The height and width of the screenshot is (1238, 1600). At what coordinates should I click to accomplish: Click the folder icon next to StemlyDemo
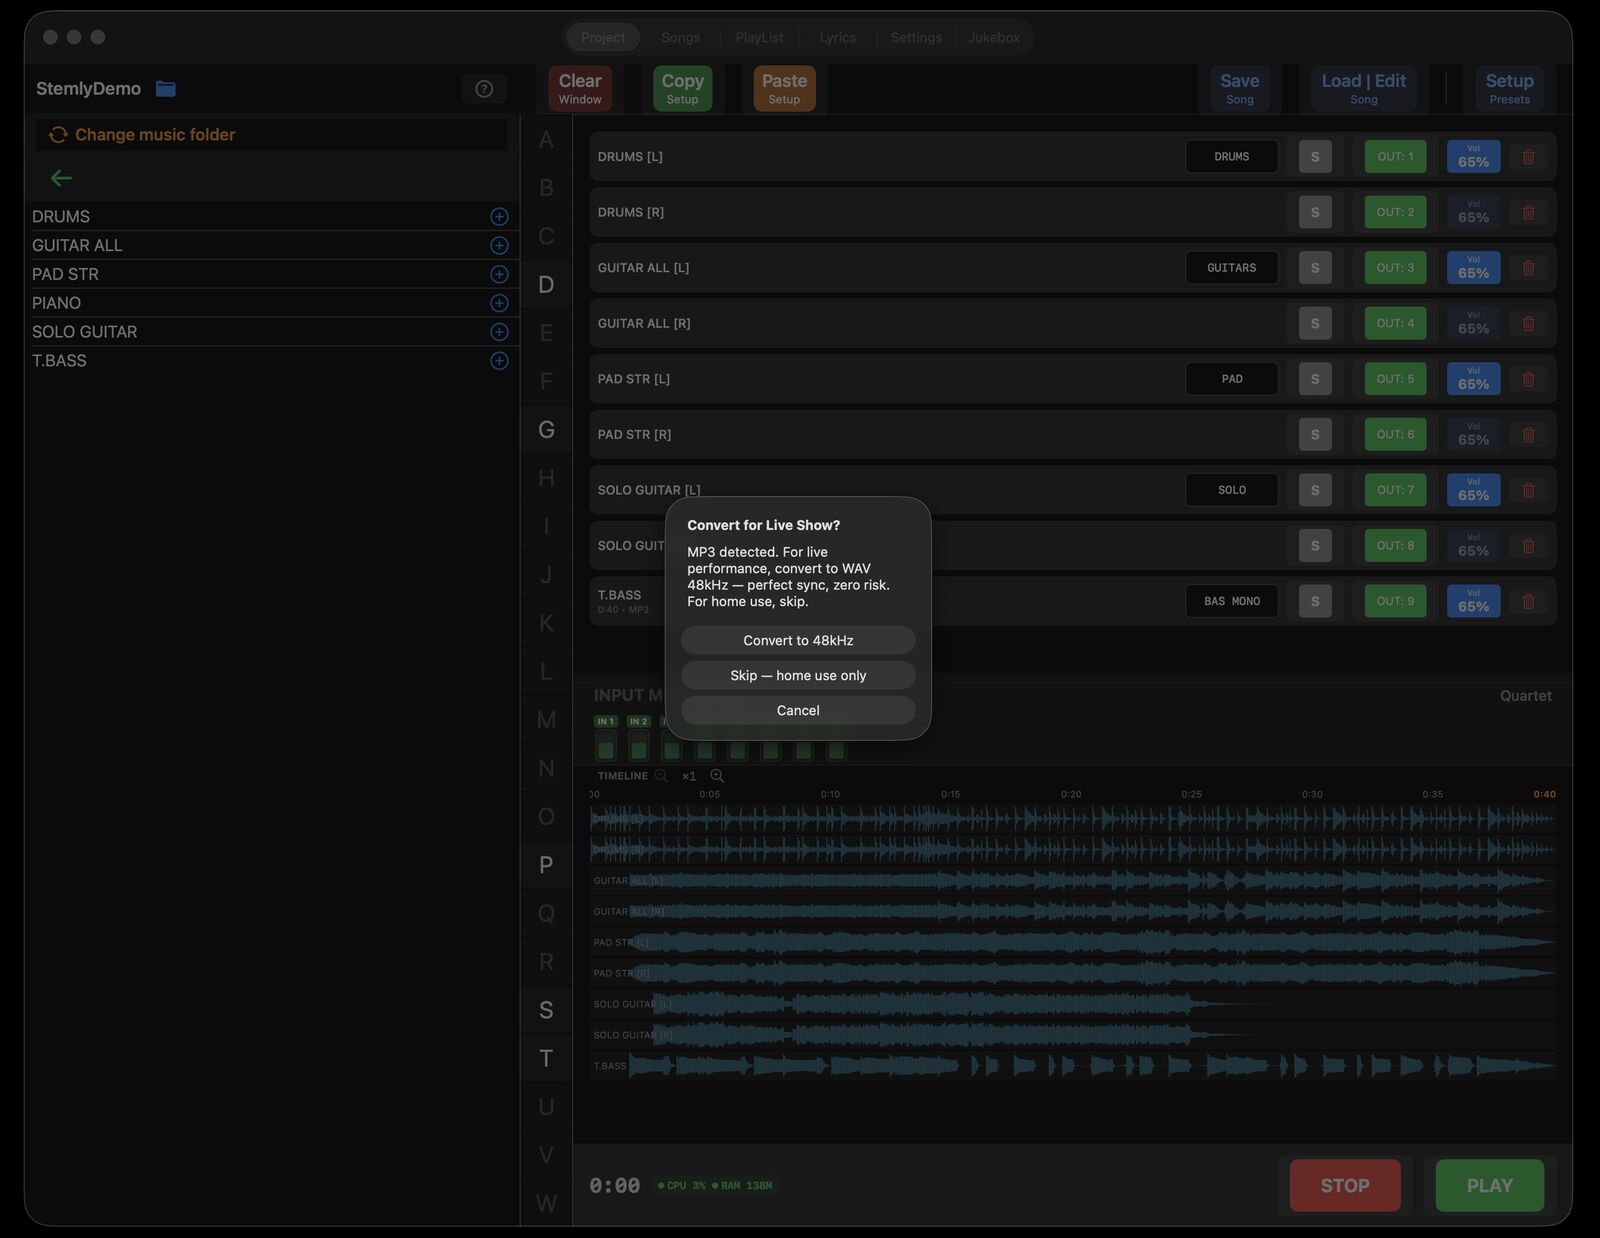(x=166, y=89)
